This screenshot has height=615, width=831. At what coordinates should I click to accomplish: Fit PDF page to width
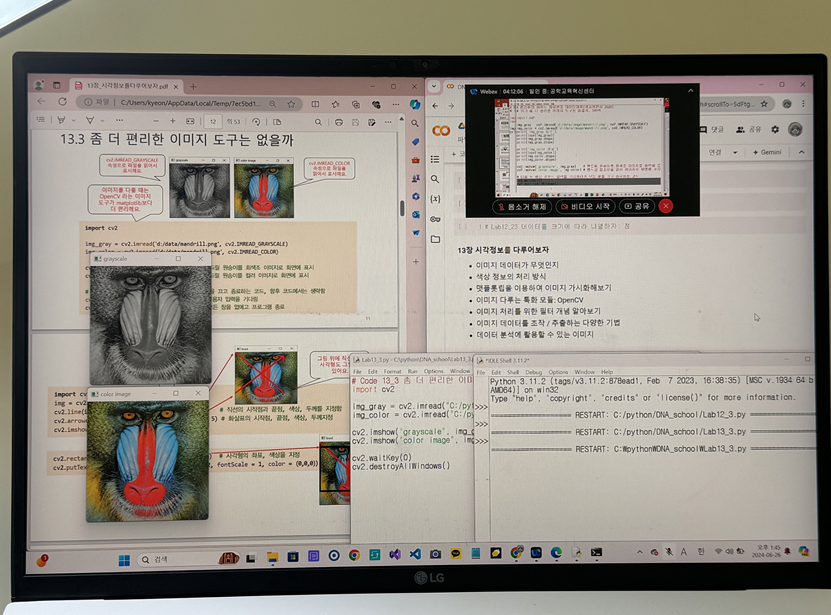coord(190,121)
